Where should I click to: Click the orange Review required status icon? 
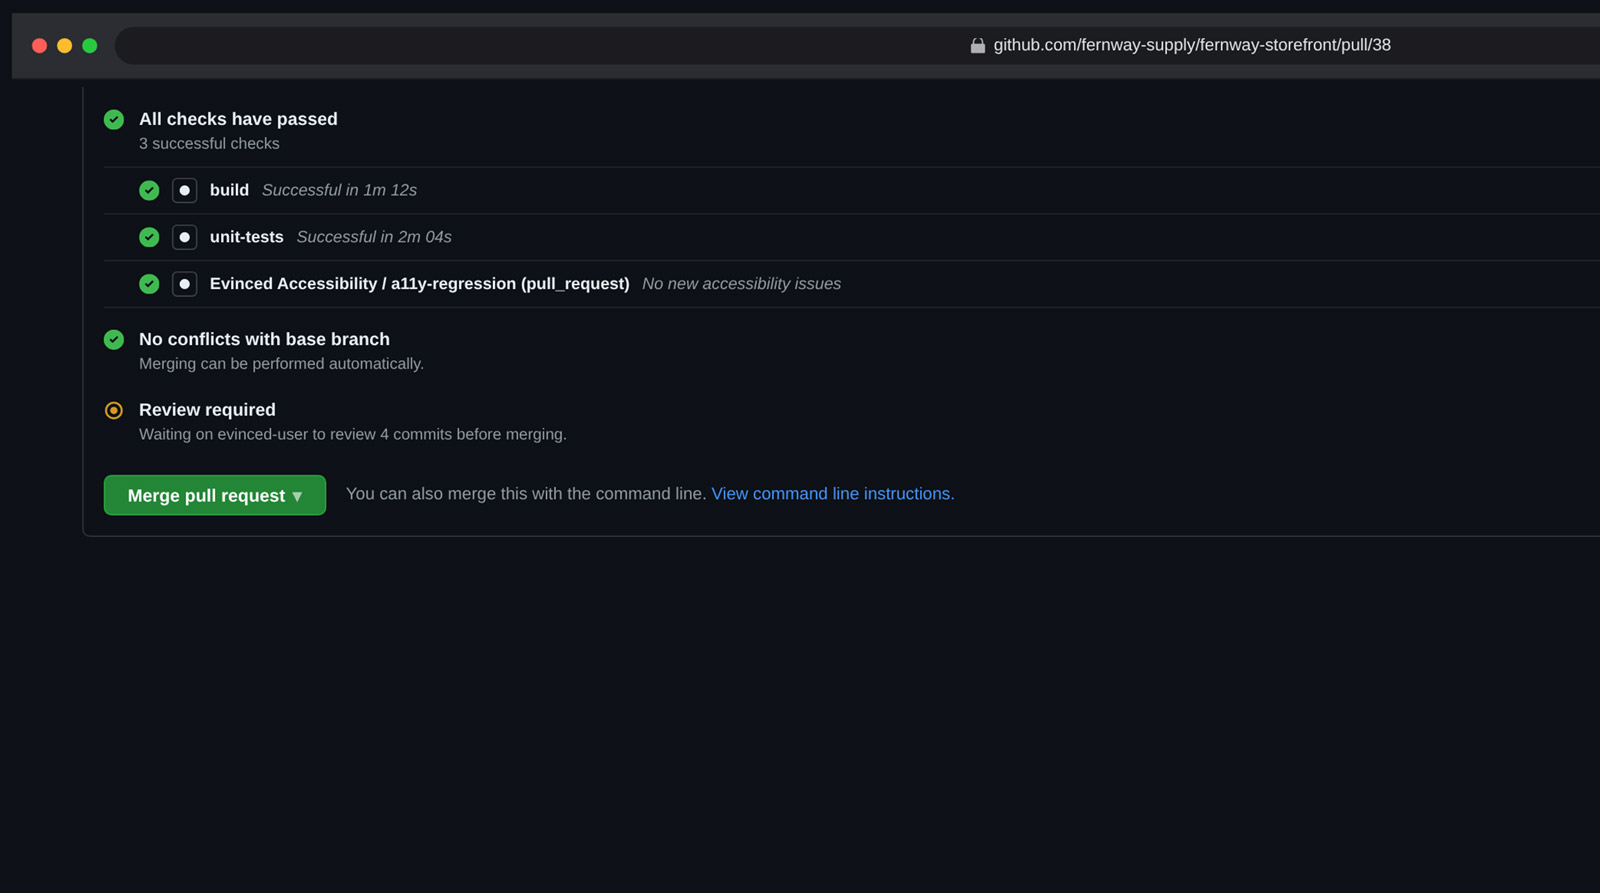click(114, 410)
